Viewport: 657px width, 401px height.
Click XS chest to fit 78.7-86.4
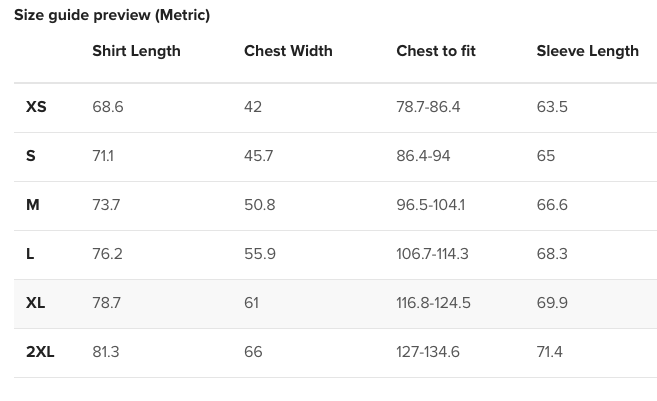pos(428,107)
